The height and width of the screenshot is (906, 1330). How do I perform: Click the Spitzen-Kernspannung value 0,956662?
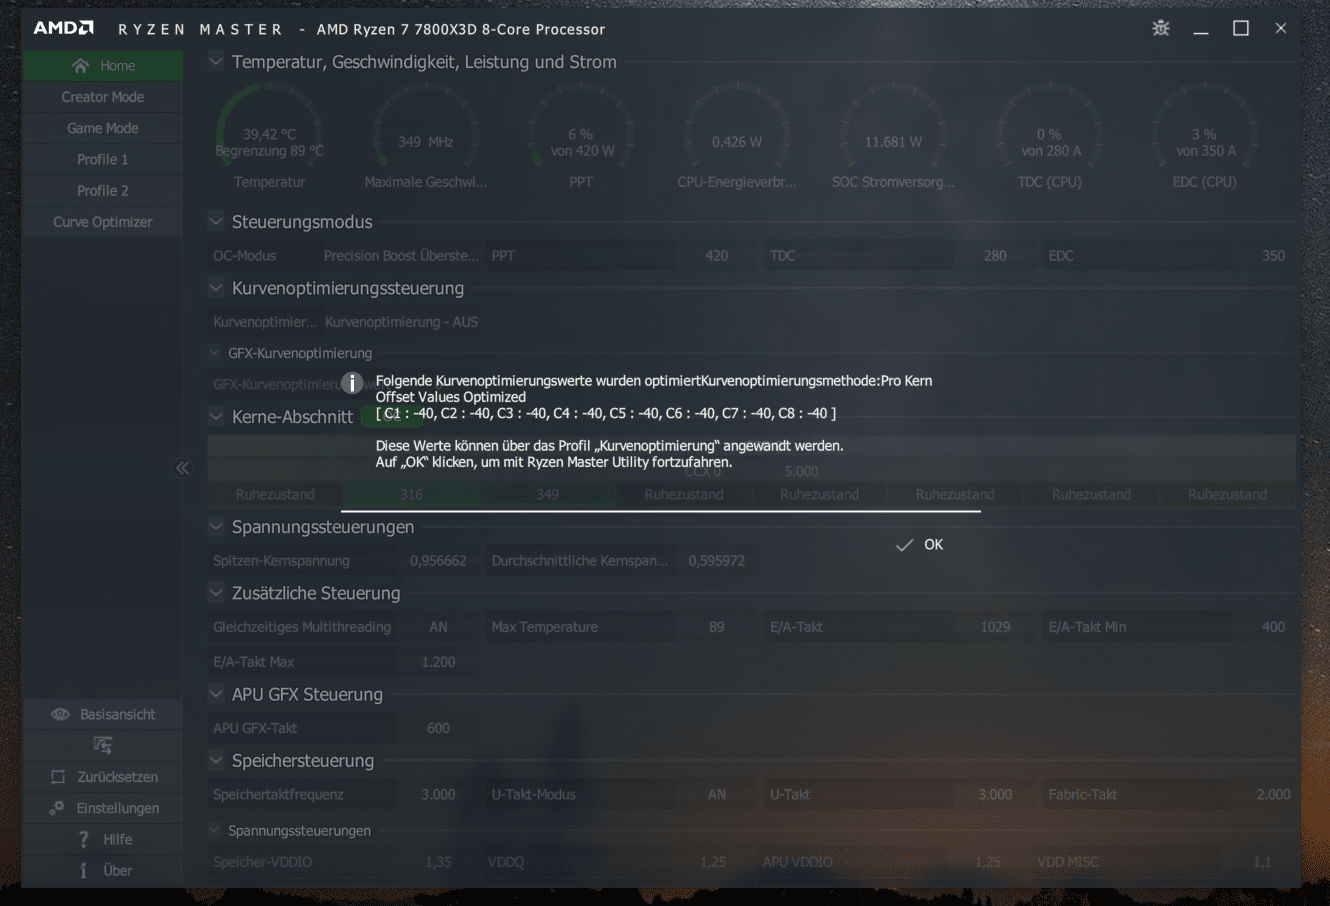pos(438,561)
